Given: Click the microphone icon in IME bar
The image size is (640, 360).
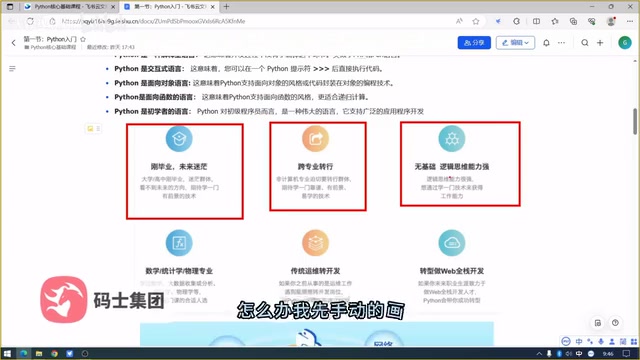Looking at the screenshot, I should (x=601, y=341).
